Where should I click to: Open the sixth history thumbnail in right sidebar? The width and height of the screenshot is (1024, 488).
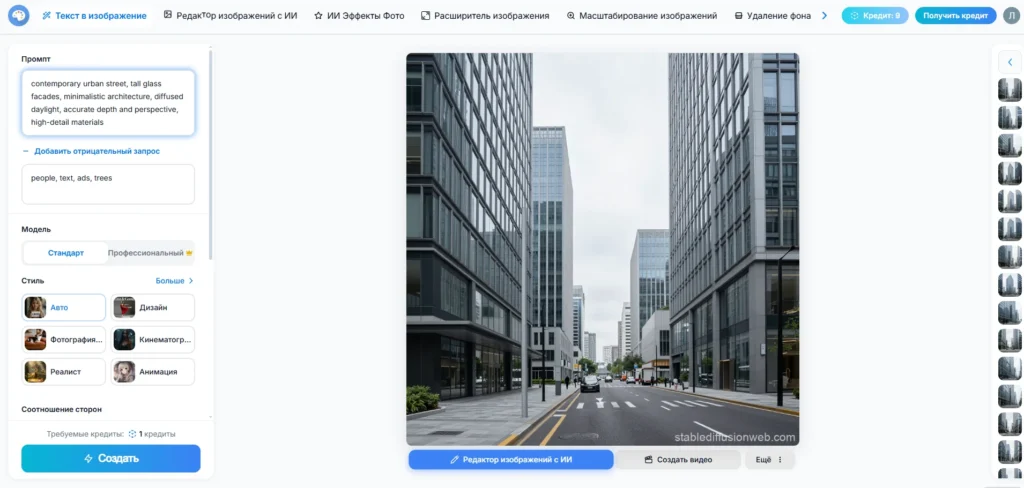point(1010,229)
